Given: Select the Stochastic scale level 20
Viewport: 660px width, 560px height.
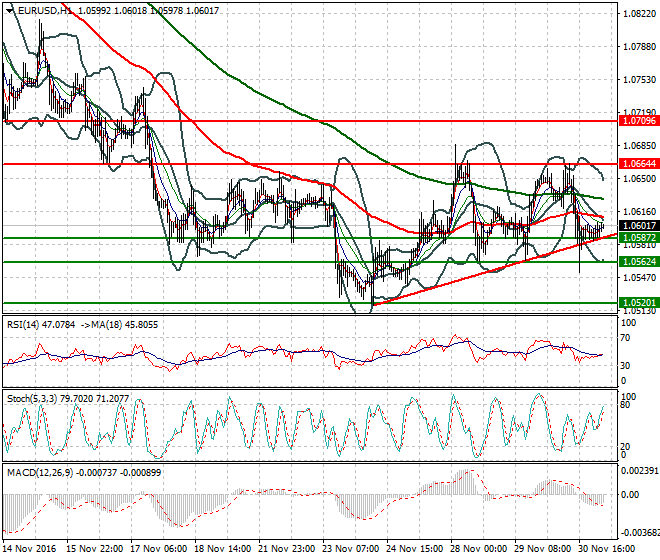Looking at the screenshot, I should click(x=625, y=447).
